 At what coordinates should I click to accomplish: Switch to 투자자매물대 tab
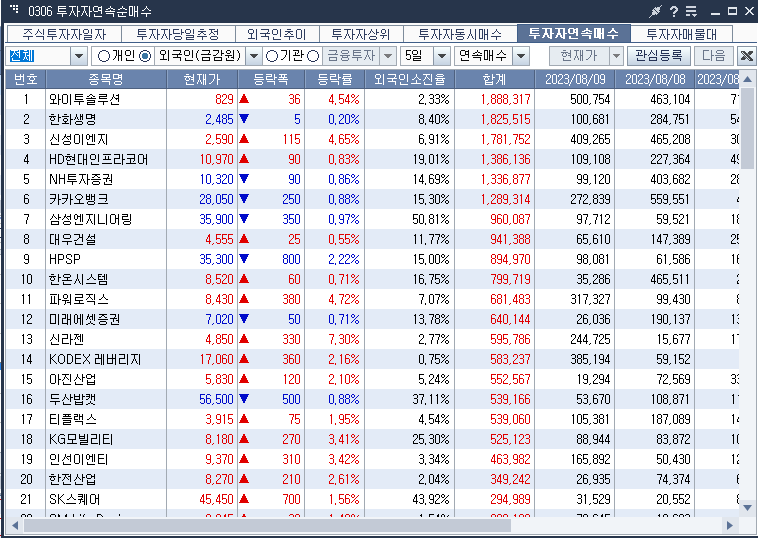682,34
